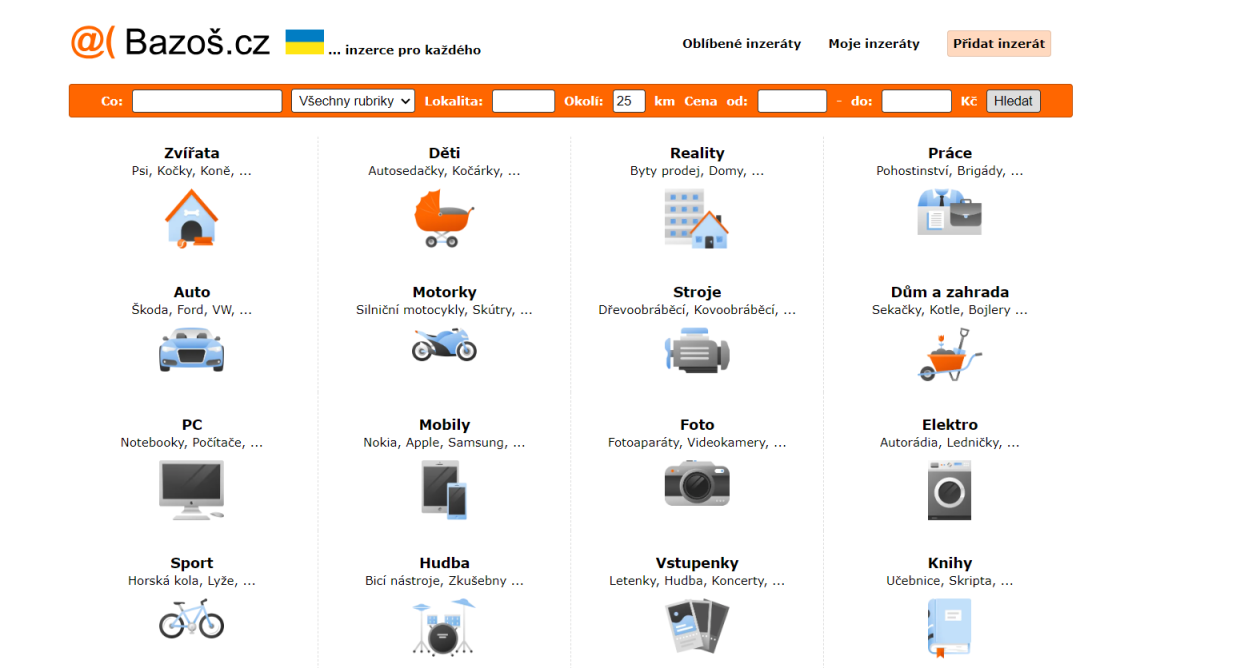
Task: Expand the Všechny rubriky dropdown
Action: (353, 101)
